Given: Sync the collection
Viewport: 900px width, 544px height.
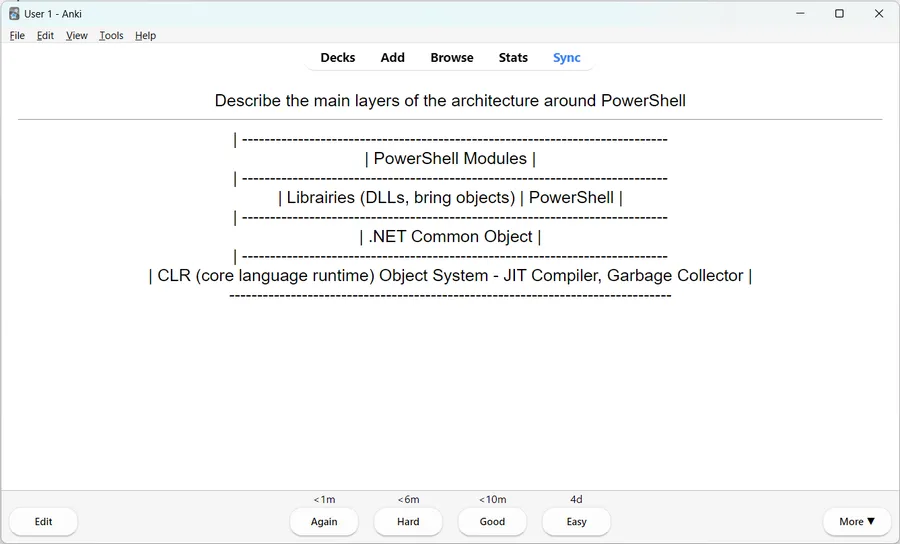Looking at the screenshot, I should (567, 57).
